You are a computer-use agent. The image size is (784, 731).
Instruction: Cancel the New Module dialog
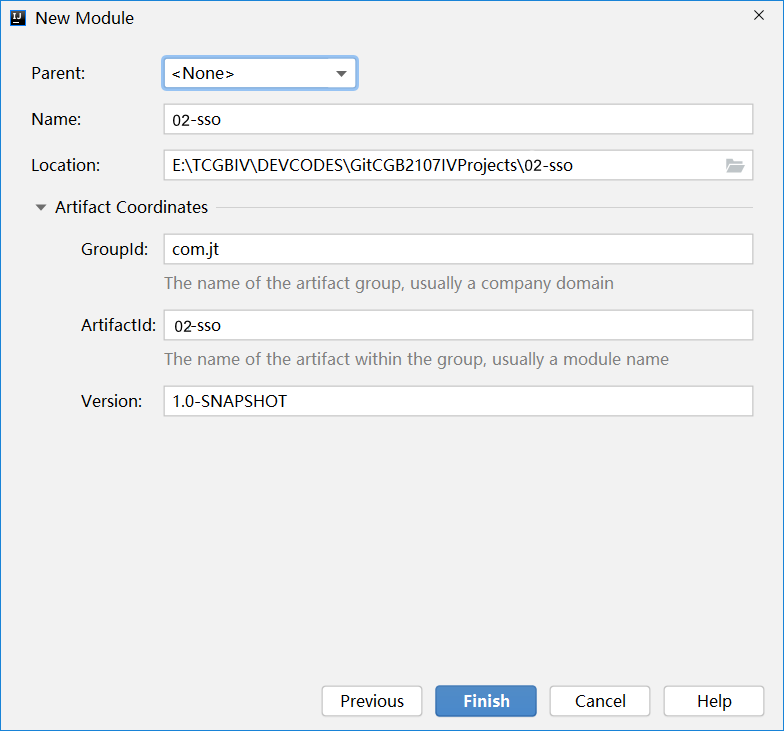[600, 701]
